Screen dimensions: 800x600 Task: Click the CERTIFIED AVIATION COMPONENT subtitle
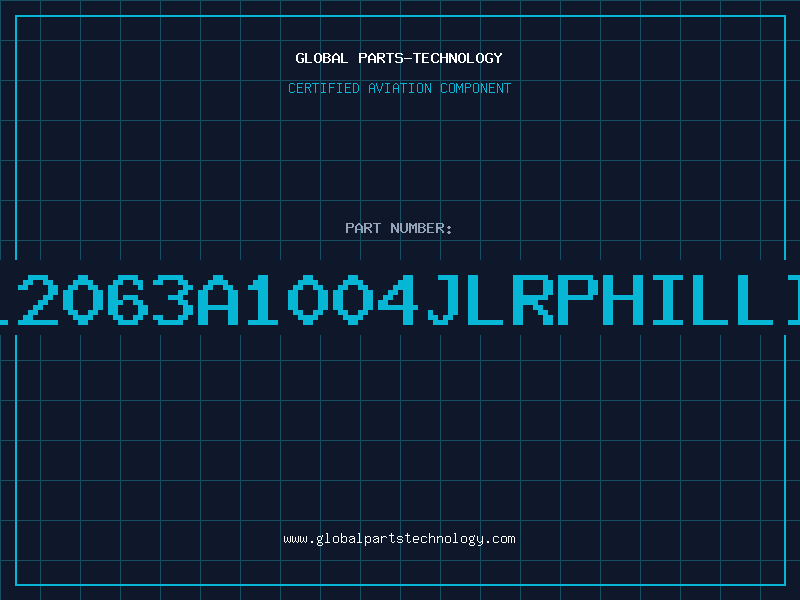coord(399,88)
